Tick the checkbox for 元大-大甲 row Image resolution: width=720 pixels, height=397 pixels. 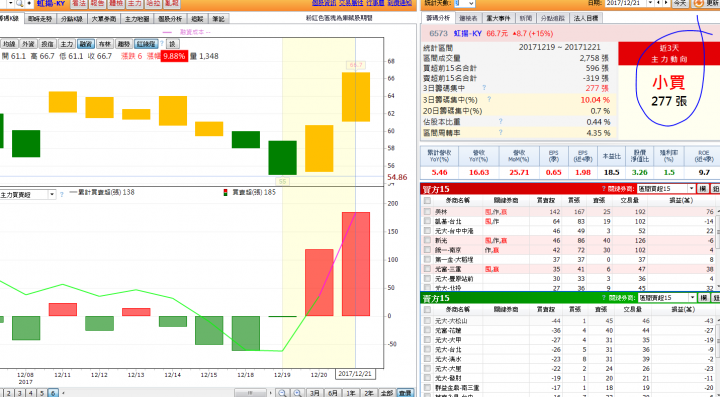427,340
